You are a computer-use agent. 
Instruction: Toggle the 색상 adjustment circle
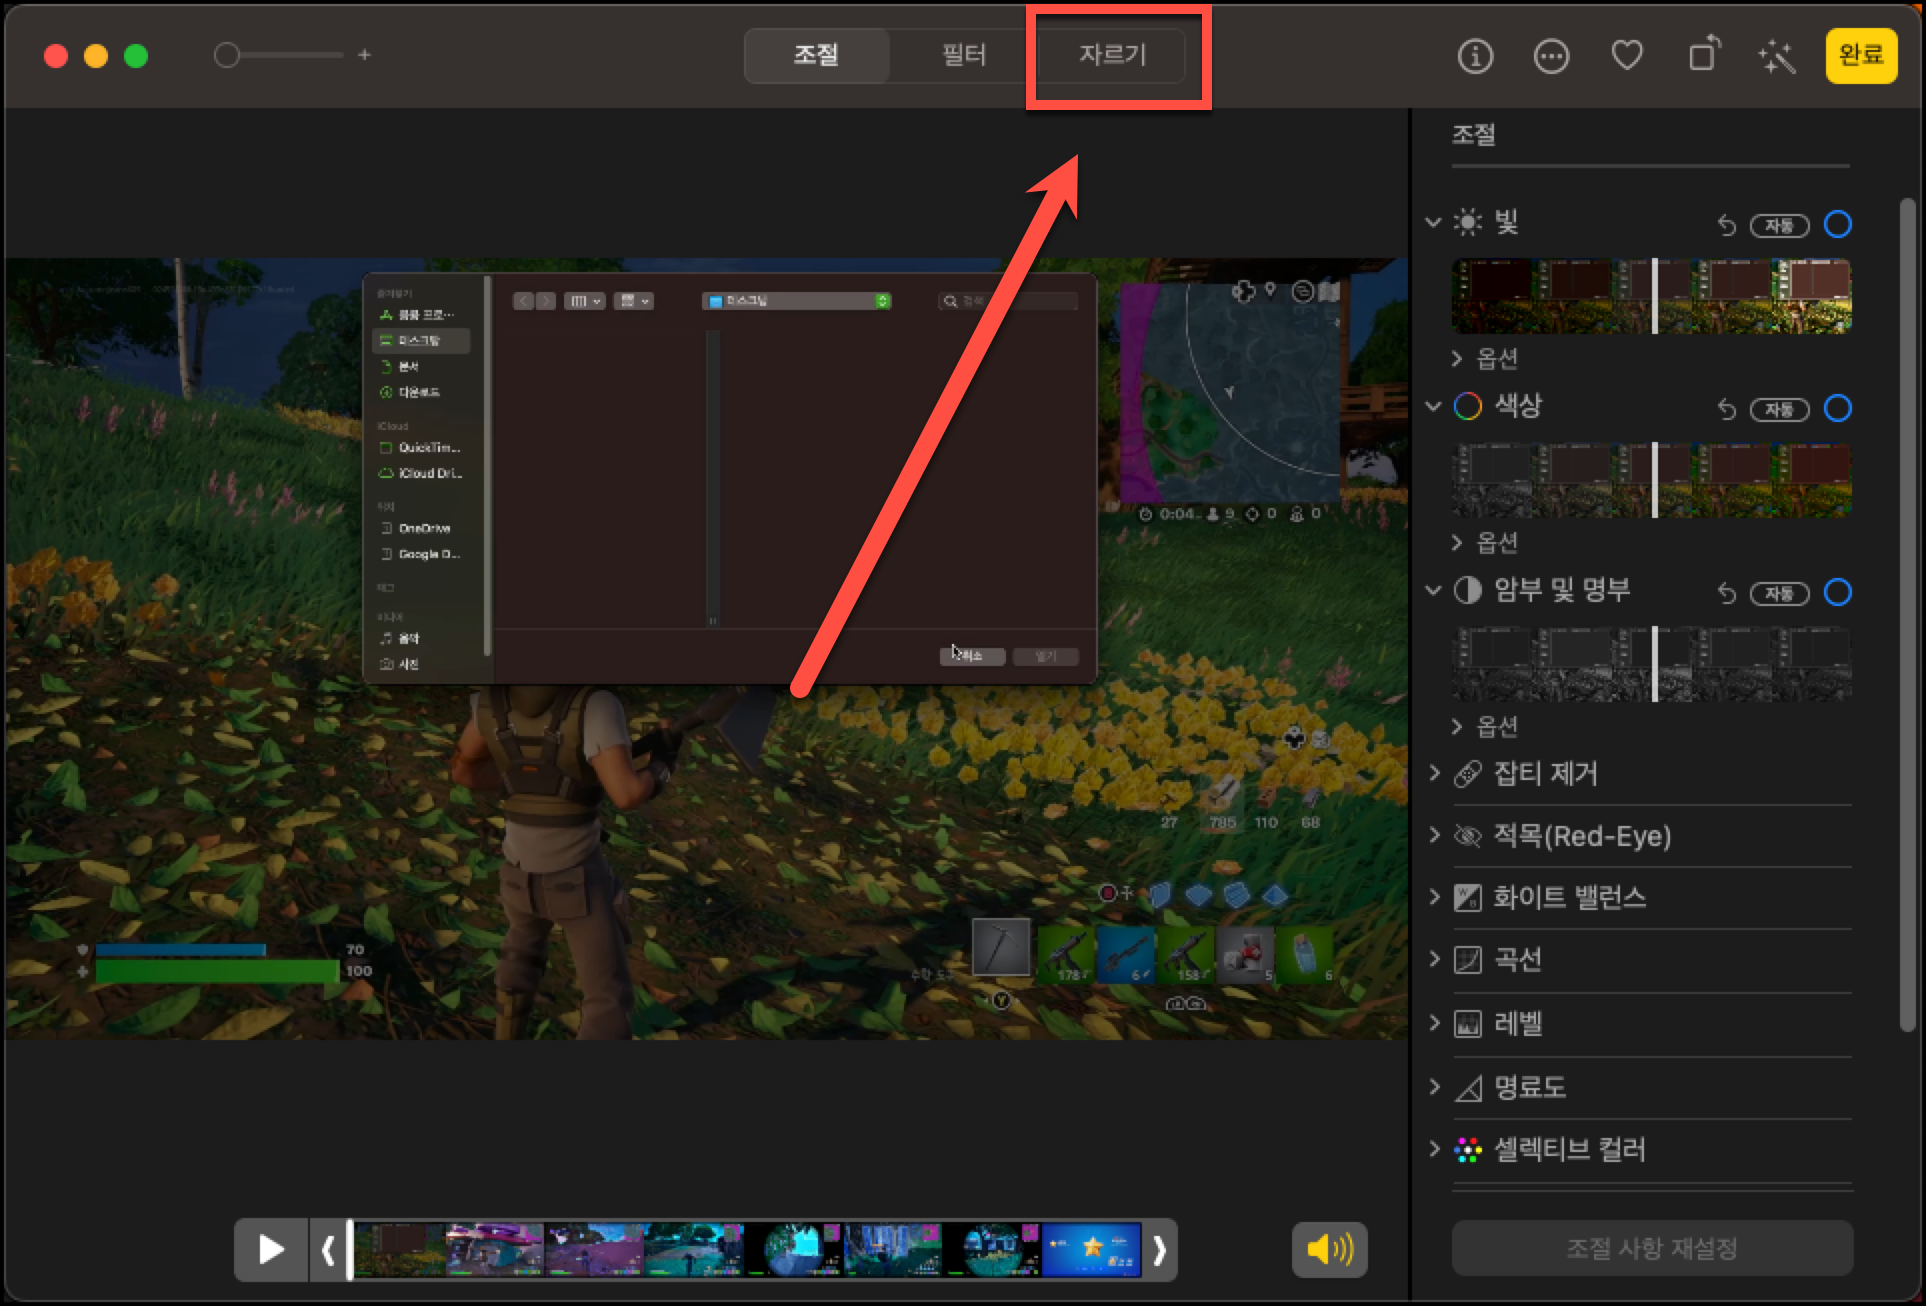click(1837, 408)
